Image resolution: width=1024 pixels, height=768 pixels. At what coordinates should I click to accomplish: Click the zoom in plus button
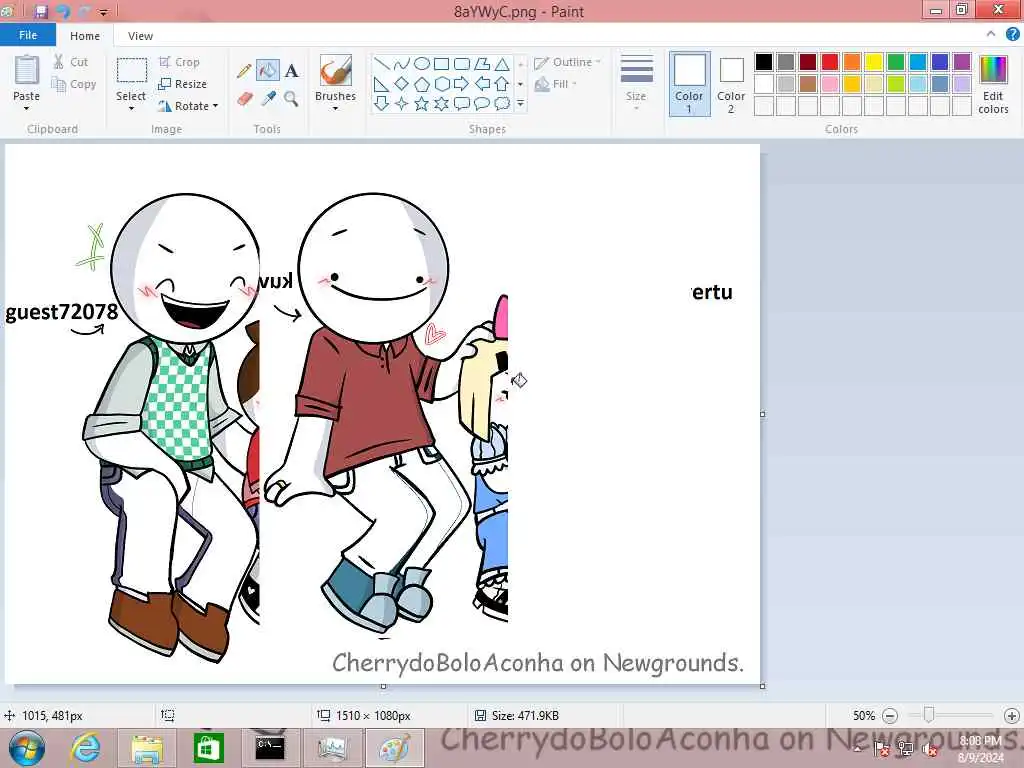1011,716
